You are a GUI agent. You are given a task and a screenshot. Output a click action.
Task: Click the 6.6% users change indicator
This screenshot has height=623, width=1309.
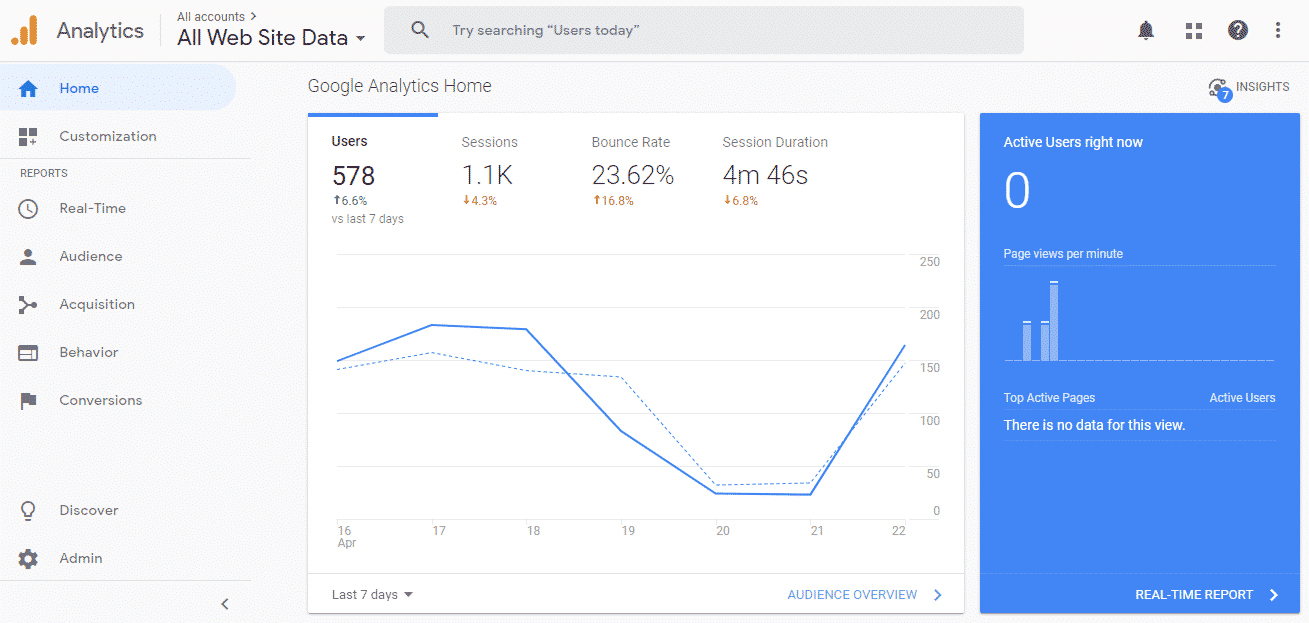(x=350, y=200)
